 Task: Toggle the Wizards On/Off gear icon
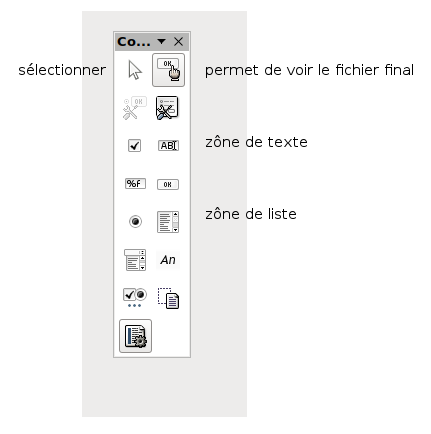[x=135, y=336]
